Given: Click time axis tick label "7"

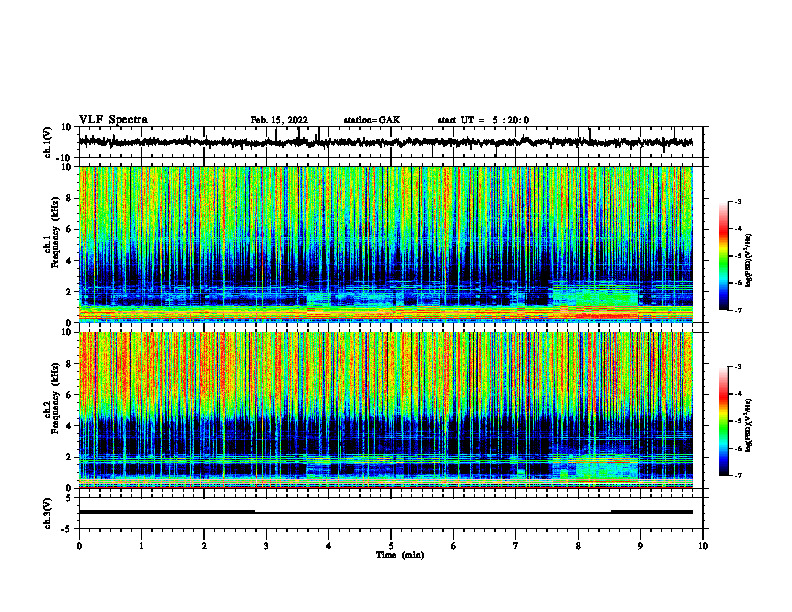Looking at the screenshot, I should 516,546.
